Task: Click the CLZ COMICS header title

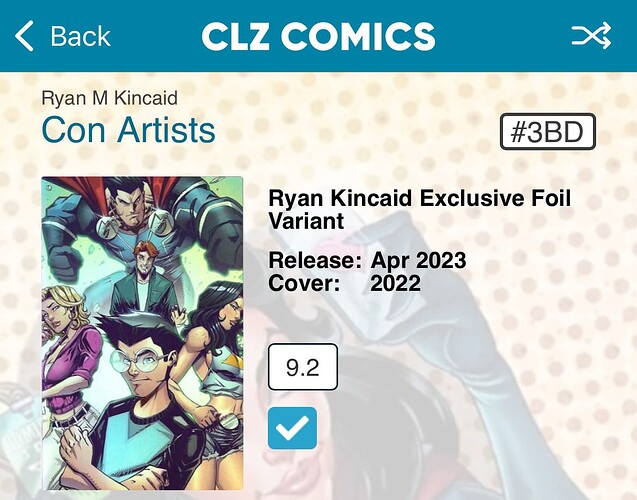Action: (x=318, y=36)
